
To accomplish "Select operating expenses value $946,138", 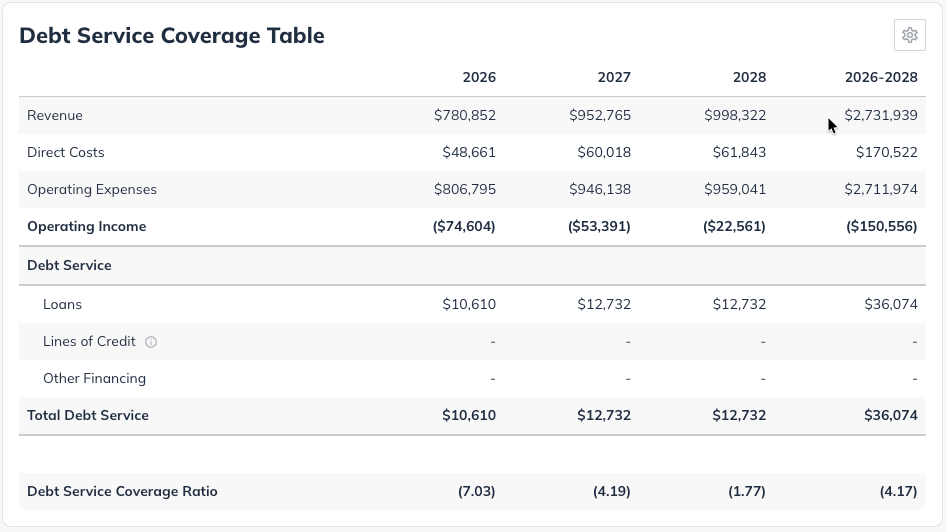I will (x=600, y=189).
